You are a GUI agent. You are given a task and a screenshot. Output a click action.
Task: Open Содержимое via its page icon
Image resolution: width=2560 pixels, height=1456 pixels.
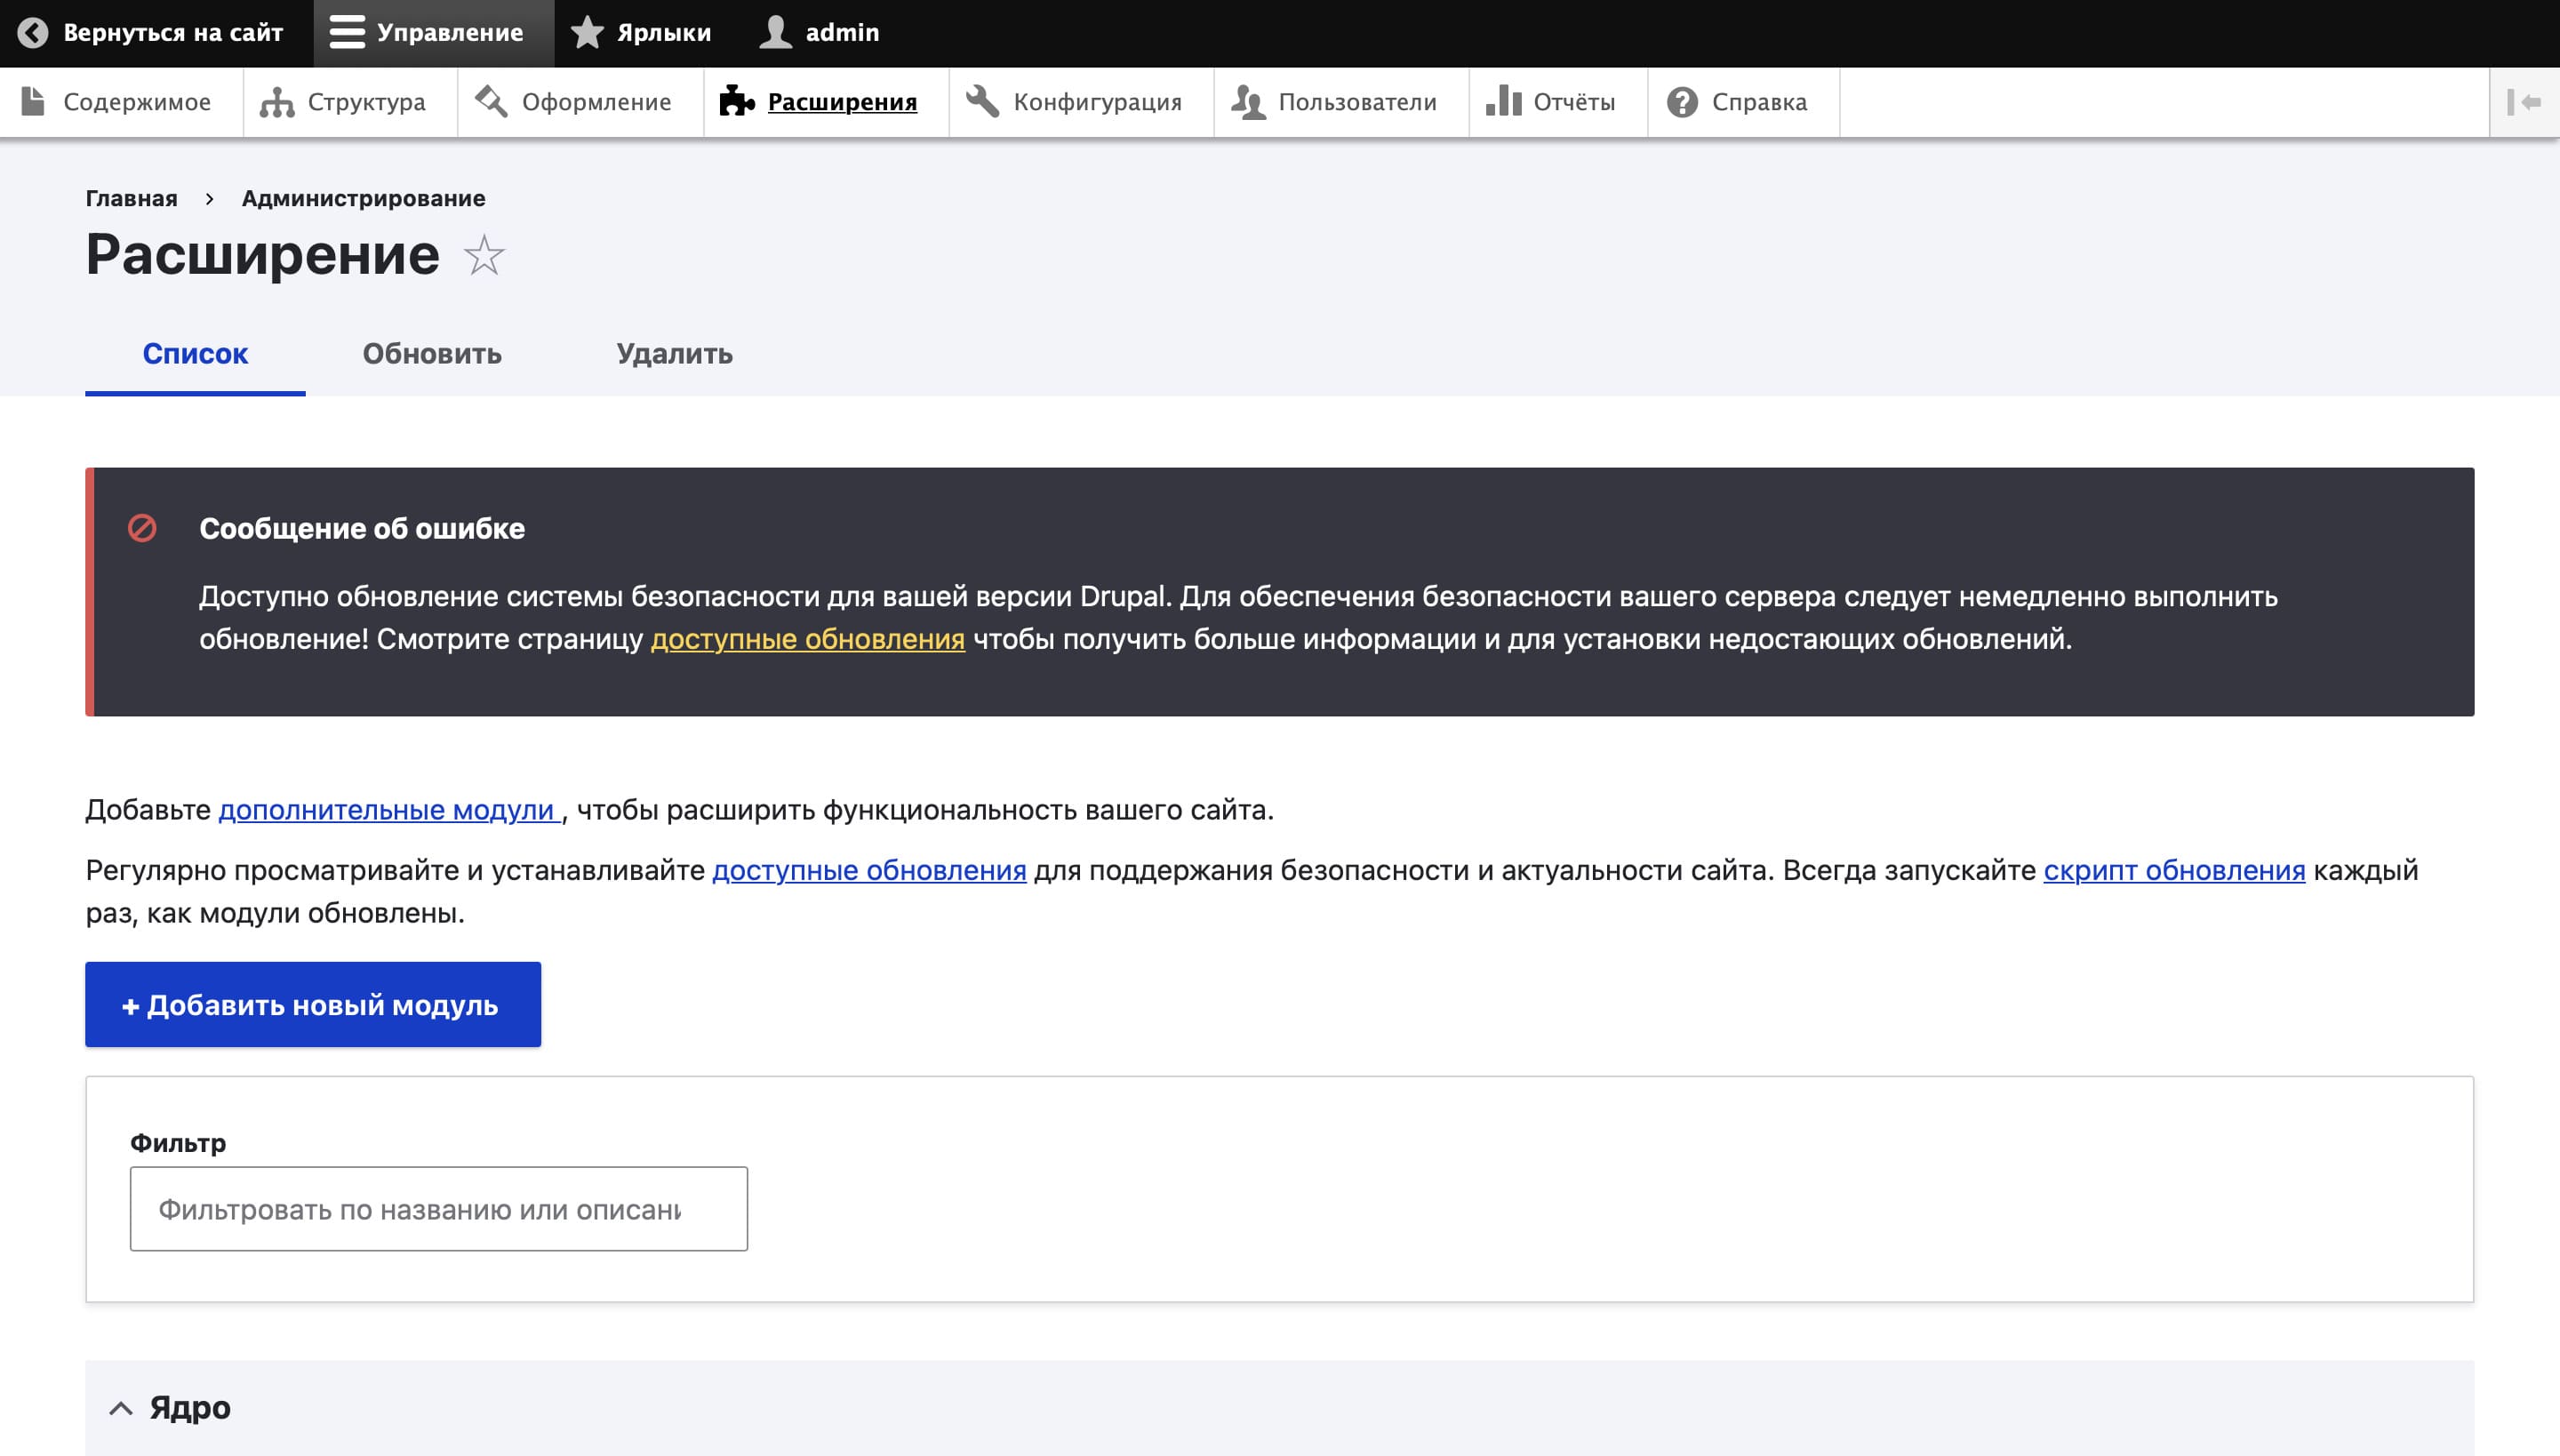pos(33,102)
